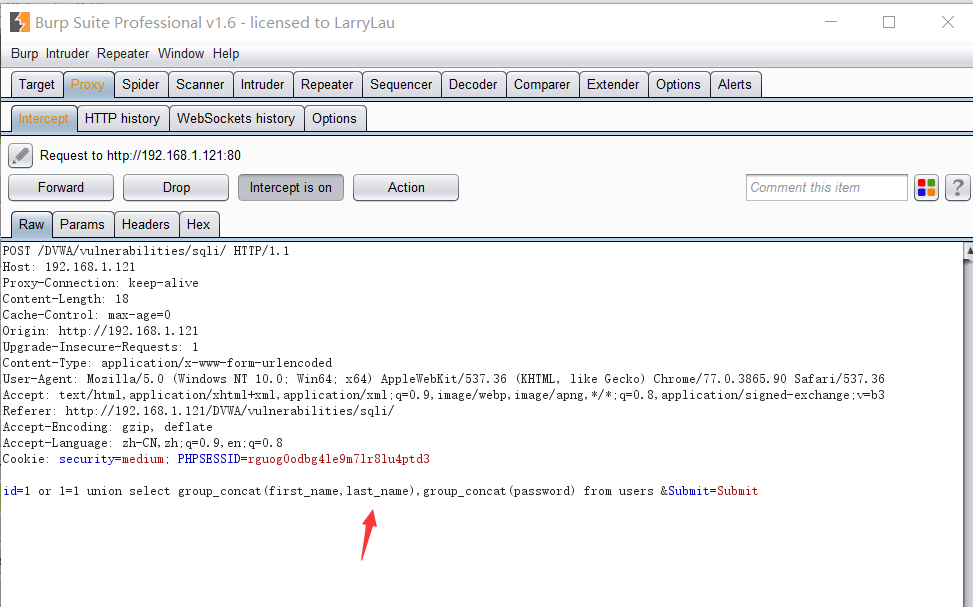Switch to the Intruder main tab

(x=262, y=84)
